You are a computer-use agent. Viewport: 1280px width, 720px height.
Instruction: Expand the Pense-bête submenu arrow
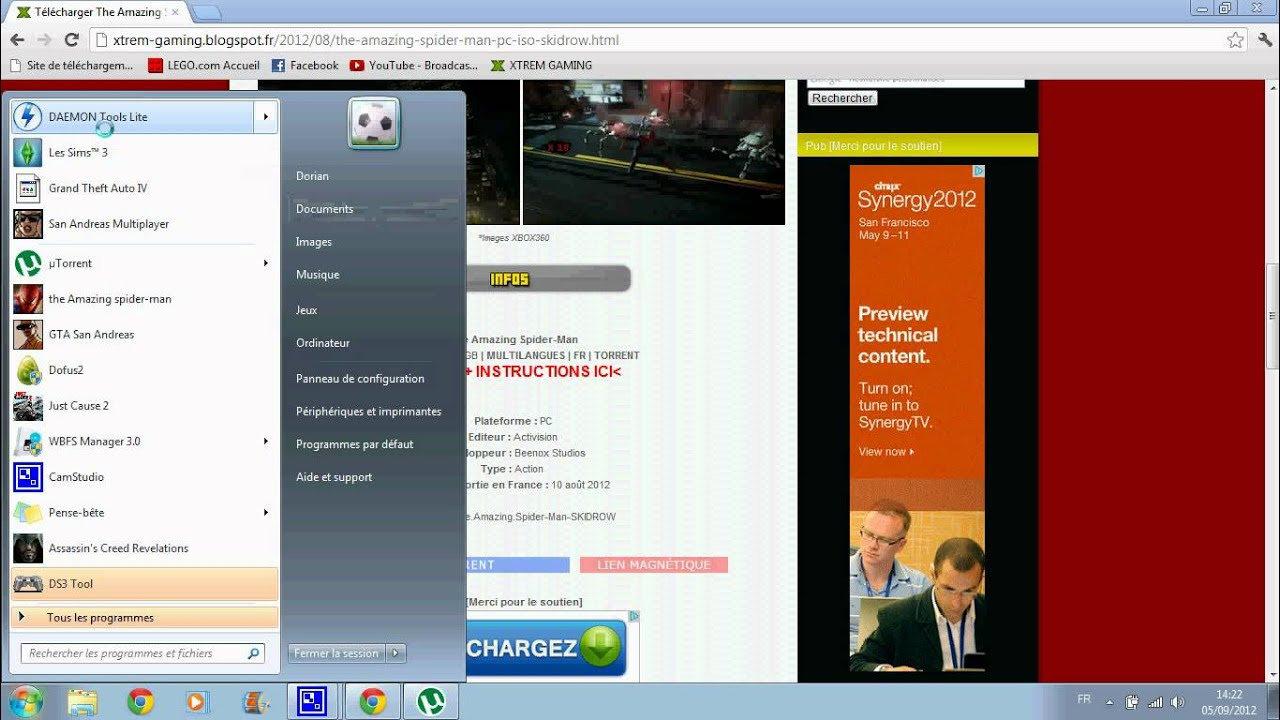(266, 513)
